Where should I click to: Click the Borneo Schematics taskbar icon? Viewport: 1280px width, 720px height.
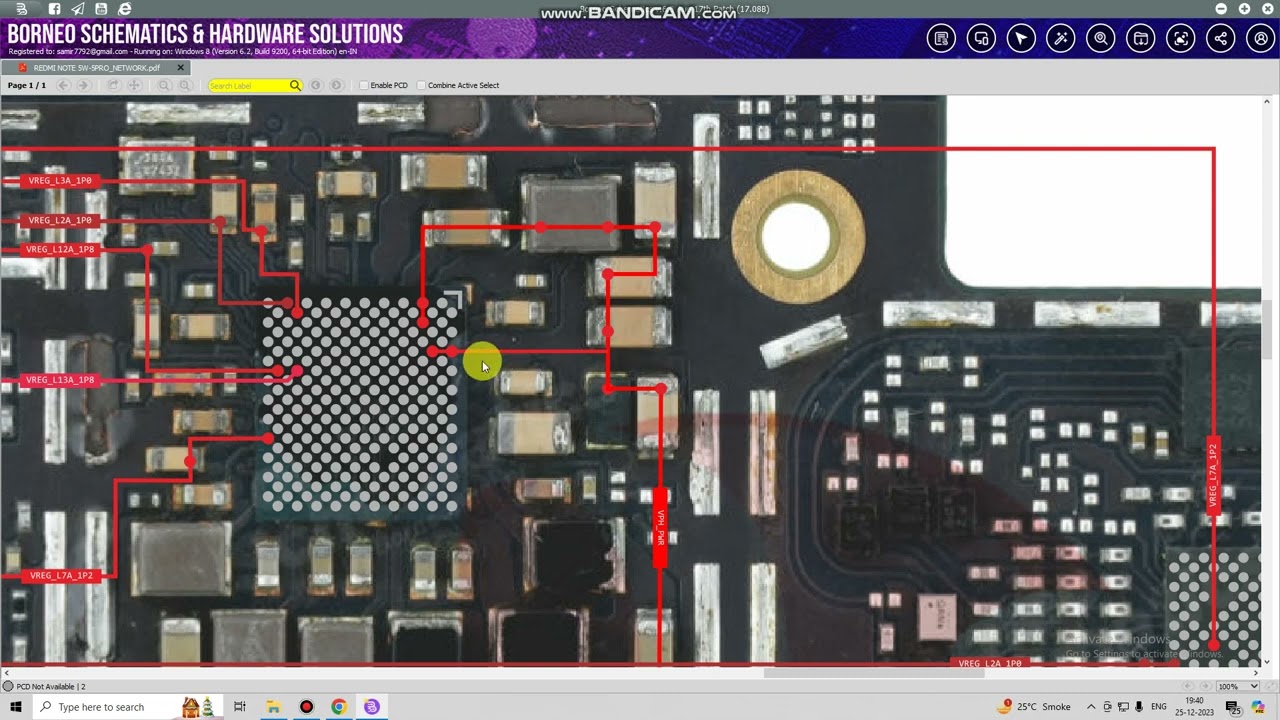372,707
